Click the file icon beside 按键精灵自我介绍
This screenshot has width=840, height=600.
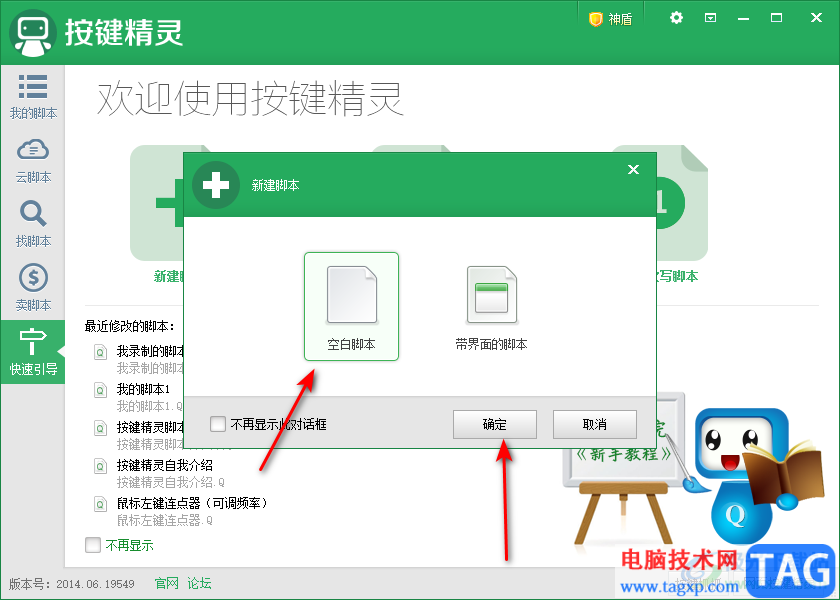100,466
